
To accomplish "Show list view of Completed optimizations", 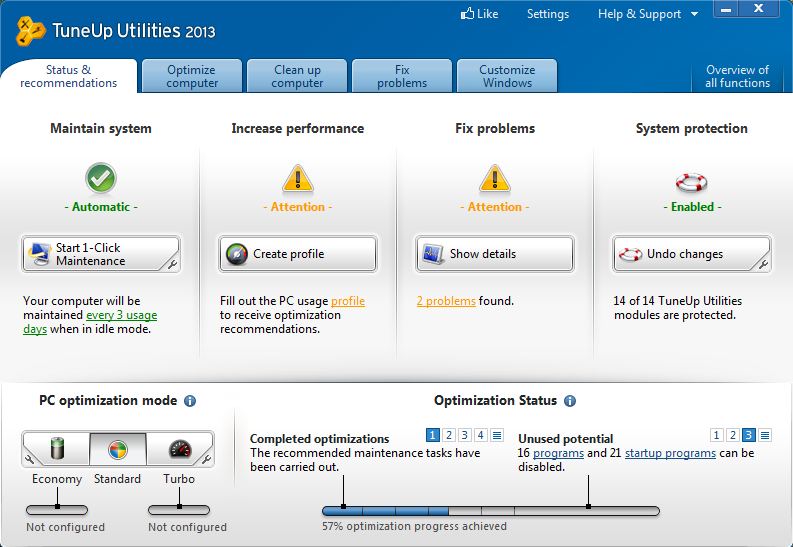I will pyautogui.click(x=497, y=435).
